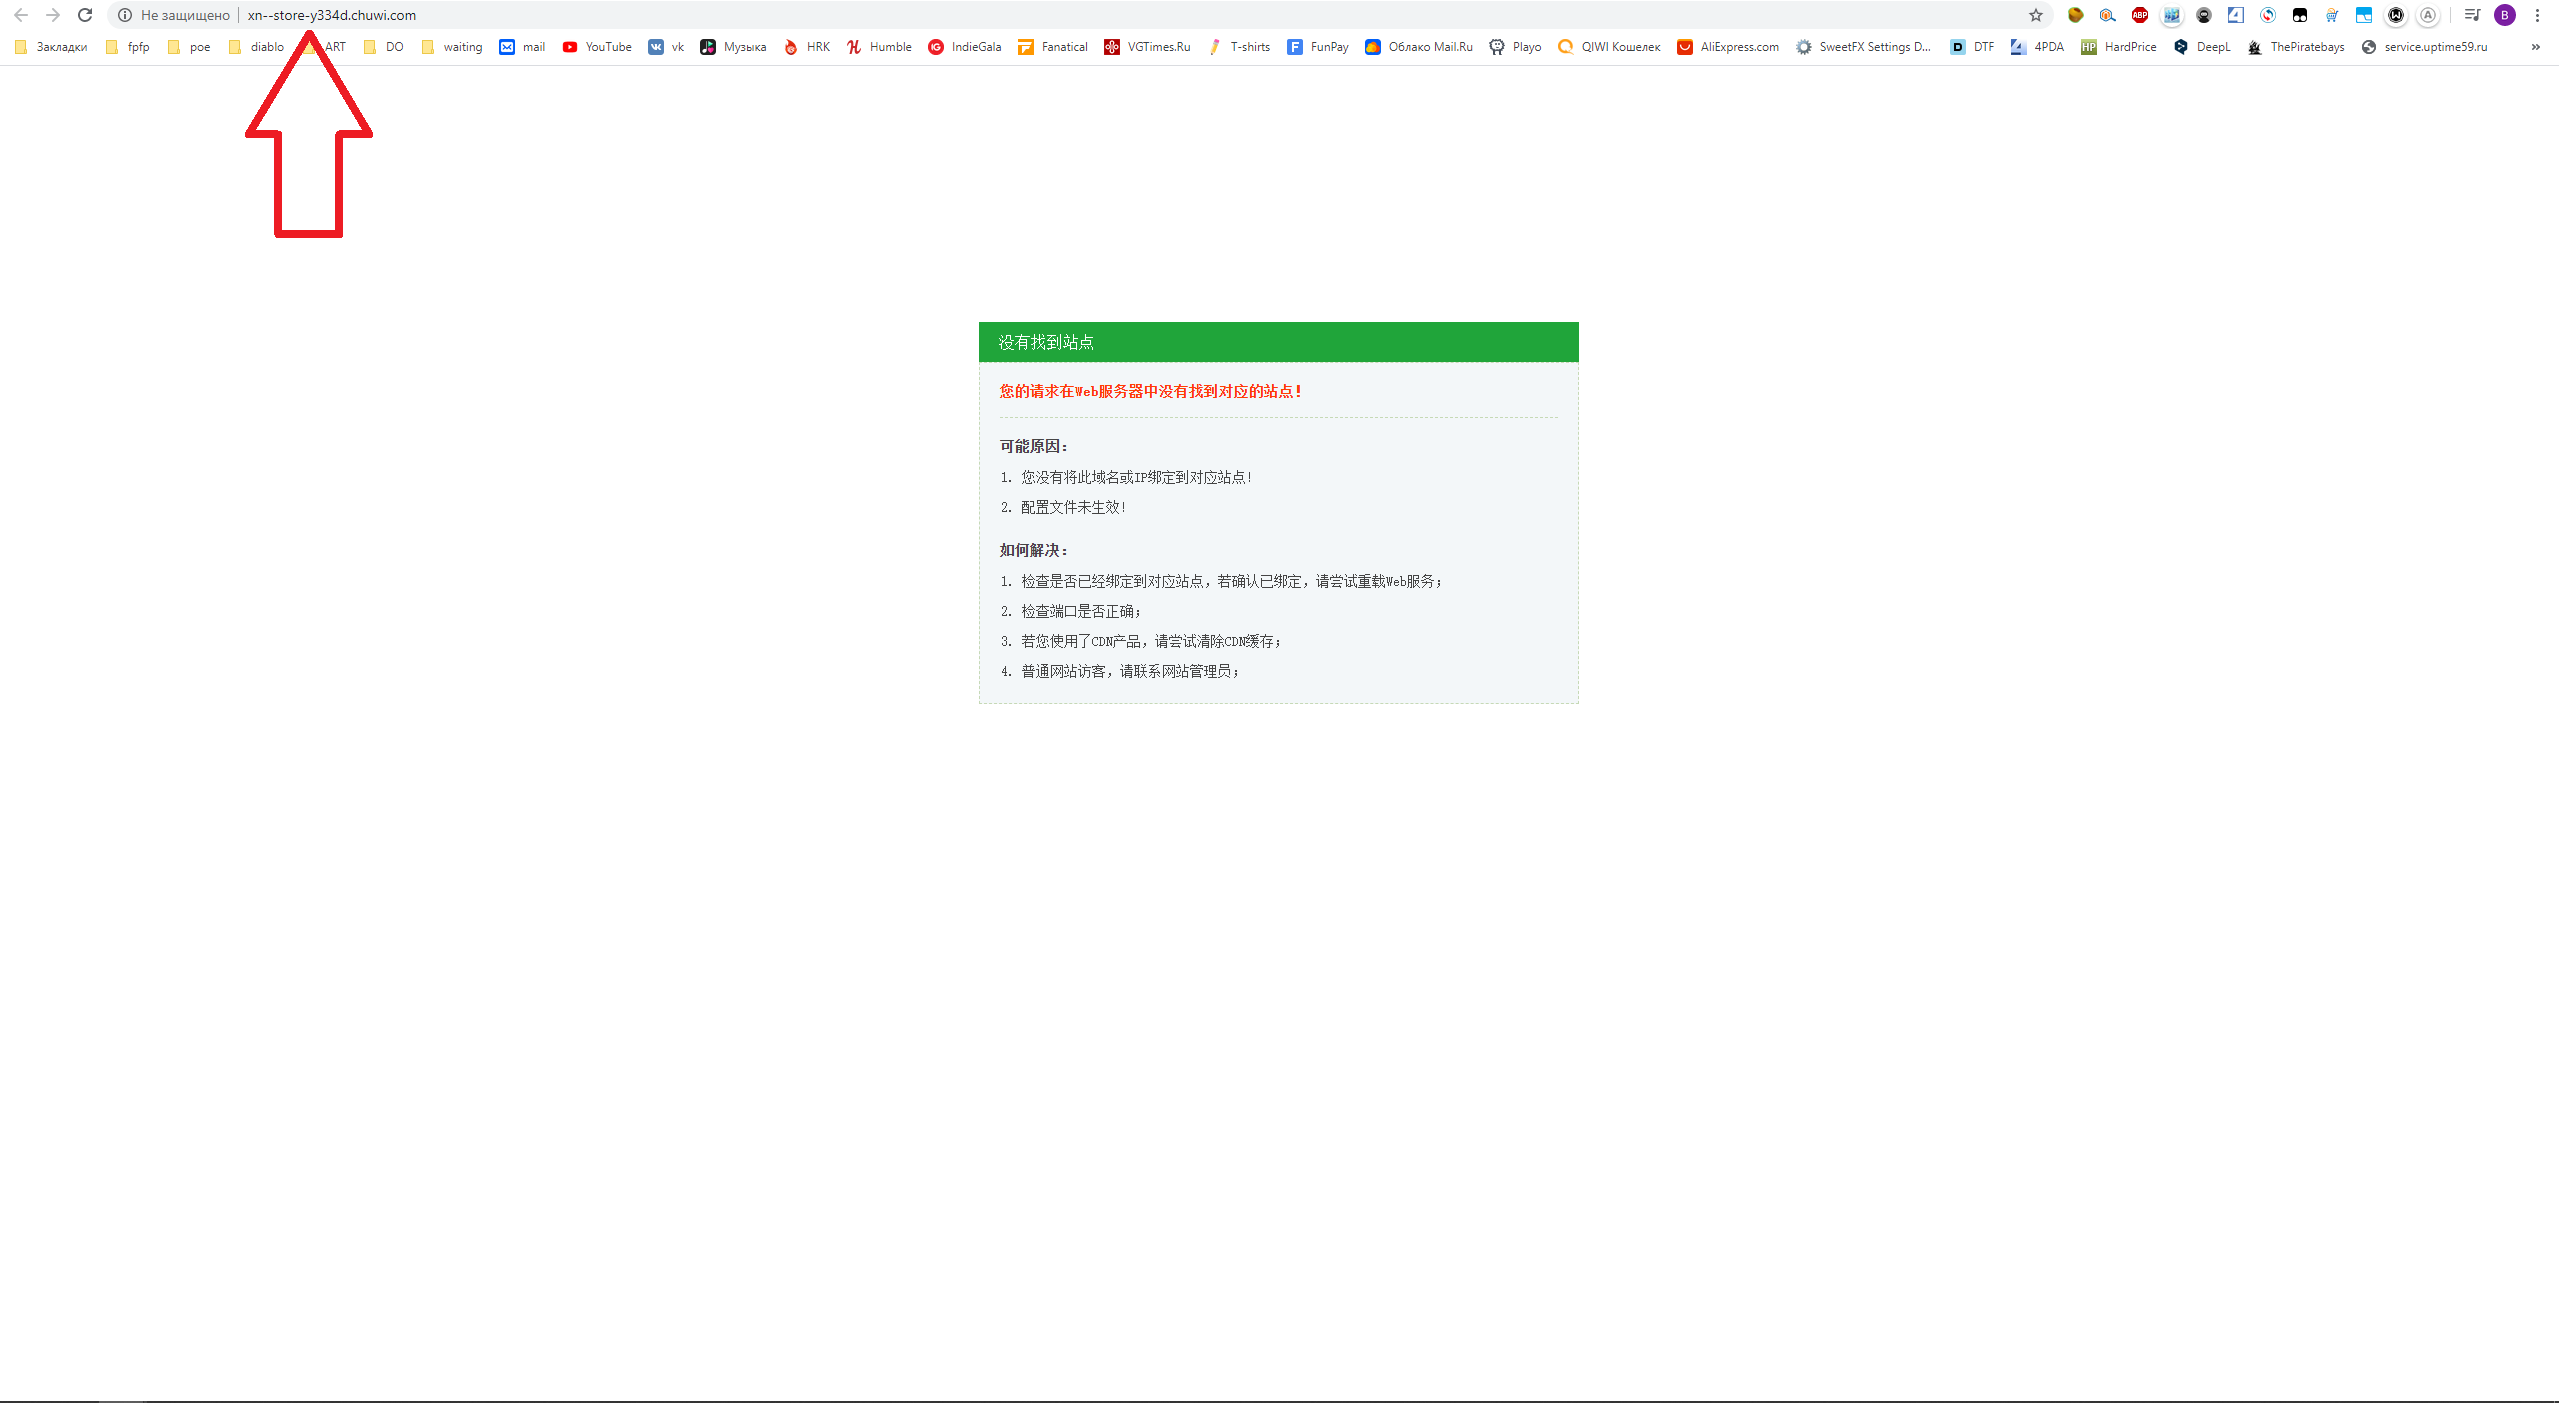Bookmark this page with the star icon
This screenshot has width=2559, height=1403.
[2035, 15]
